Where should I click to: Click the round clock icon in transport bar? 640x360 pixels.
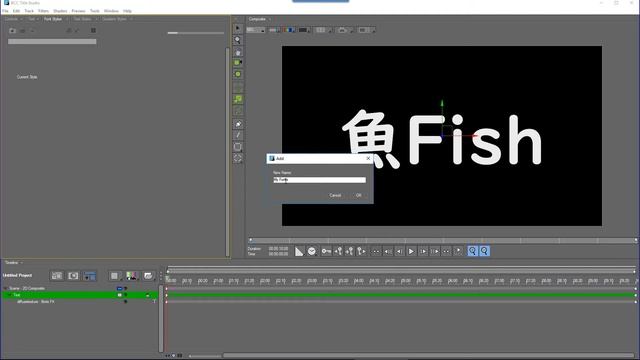pyautogui.click(x=312, y=251)
